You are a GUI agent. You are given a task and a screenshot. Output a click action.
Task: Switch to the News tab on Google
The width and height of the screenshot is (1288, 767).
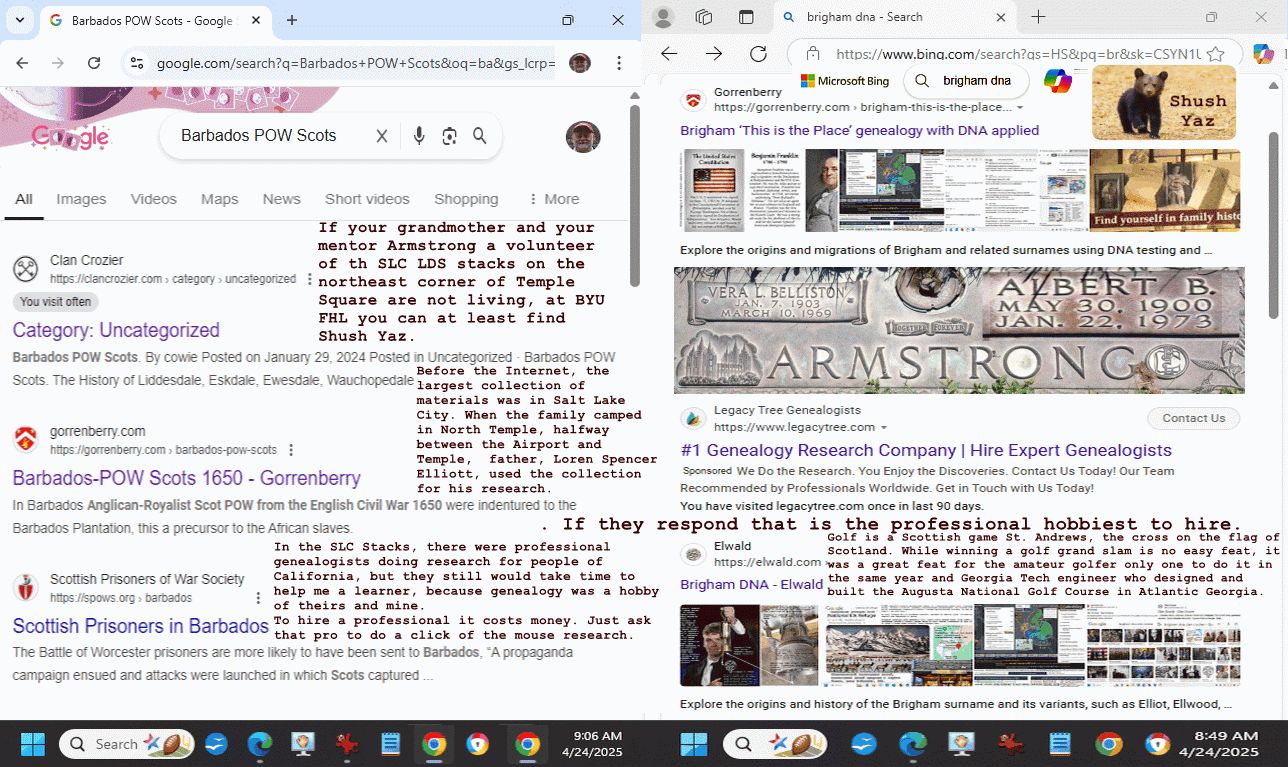point(281,199)
